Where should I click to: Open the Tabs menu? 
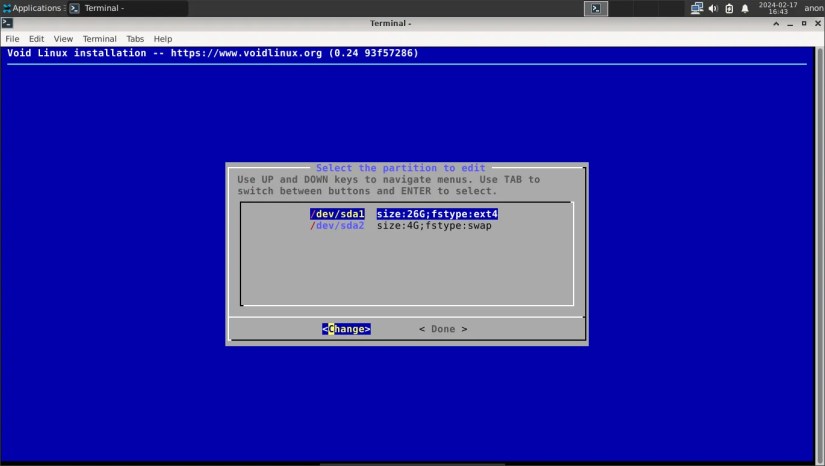tap(135, 39)
